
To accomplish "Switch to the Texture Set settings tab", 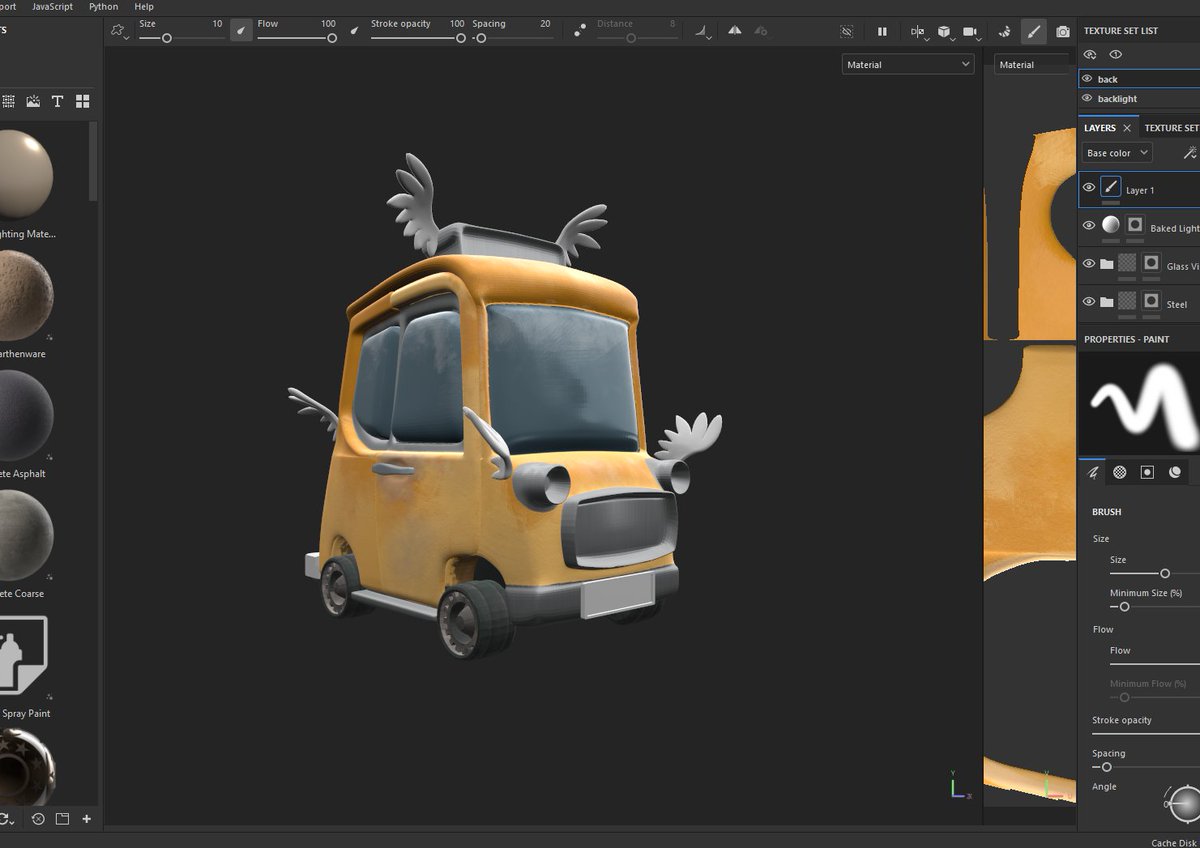I will tap(1171, 128).
